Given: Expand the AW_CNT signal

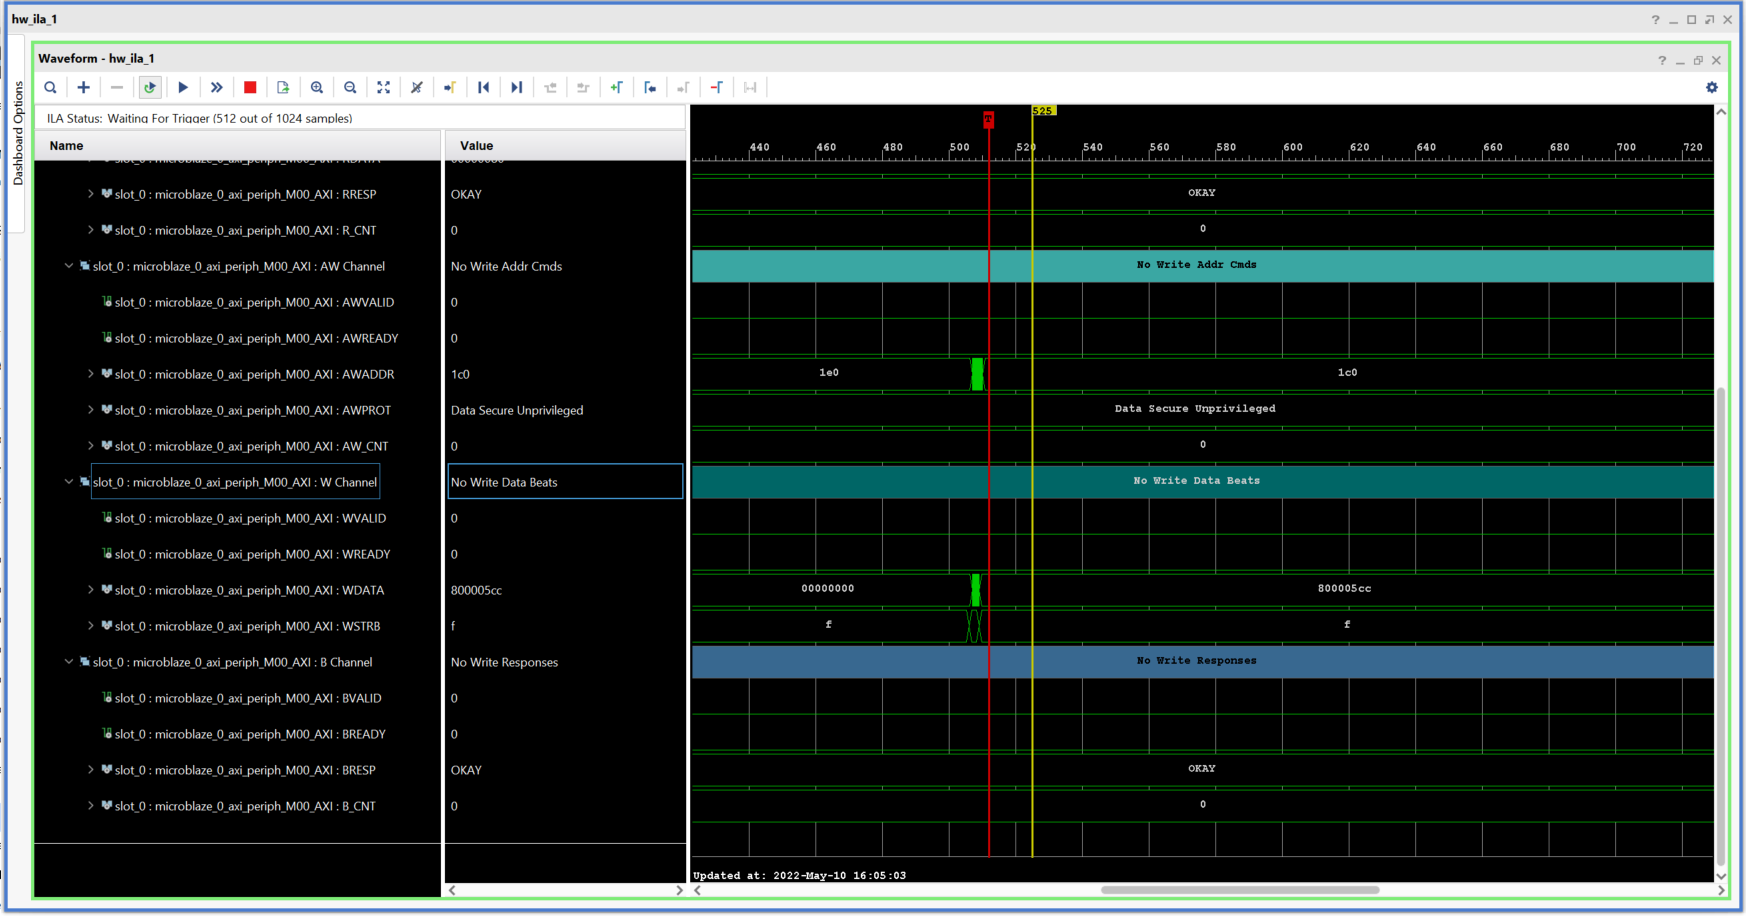Looking at the screenshot, I should point(91,446).
